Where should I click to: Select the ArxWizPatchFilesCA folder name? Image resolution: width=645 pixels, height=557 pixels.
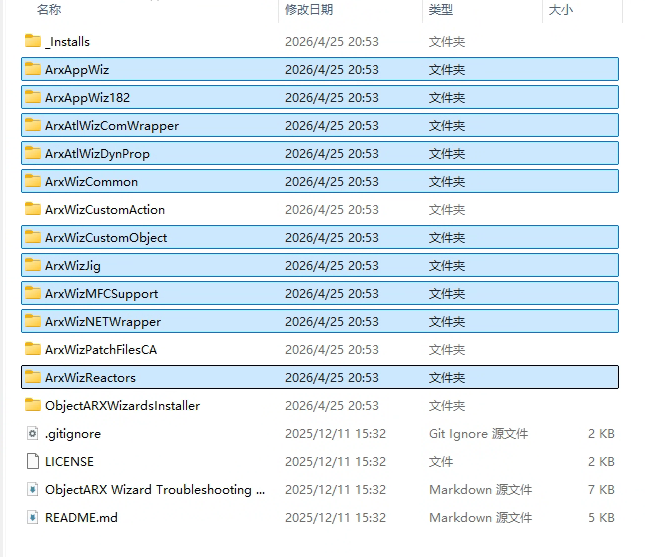pos(101,349)
